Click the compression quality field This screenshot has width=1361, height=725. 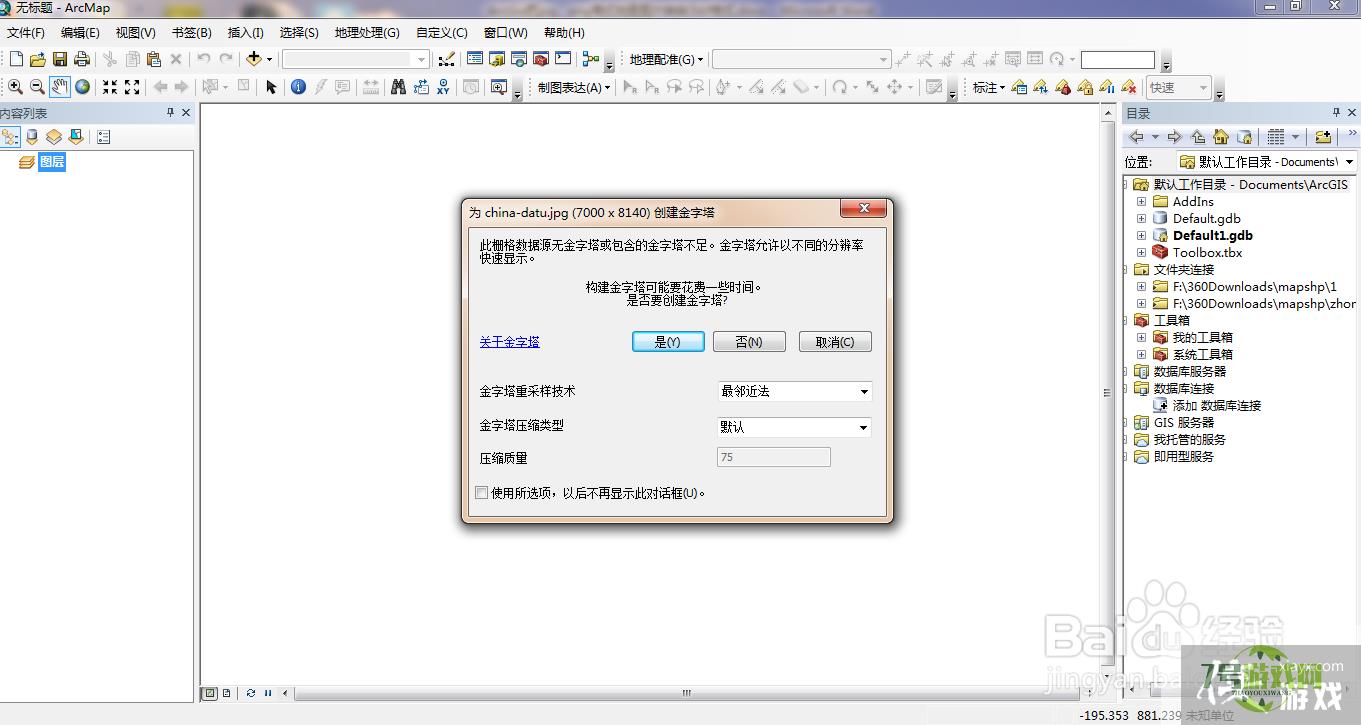(x=774, y=457)
